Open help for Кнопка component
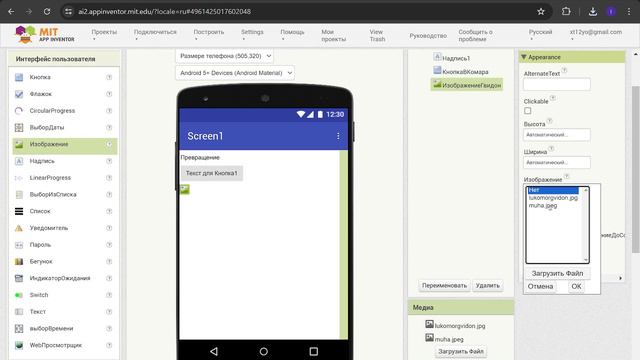The image size is (640, 360). point(109,77)
